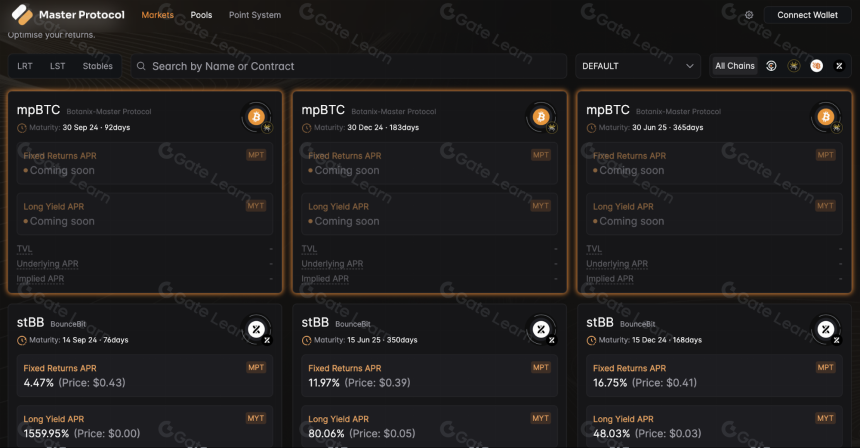Filter by first chain icon after All Chains
This screenshot has height=448, width=860.
click(771, 66)
